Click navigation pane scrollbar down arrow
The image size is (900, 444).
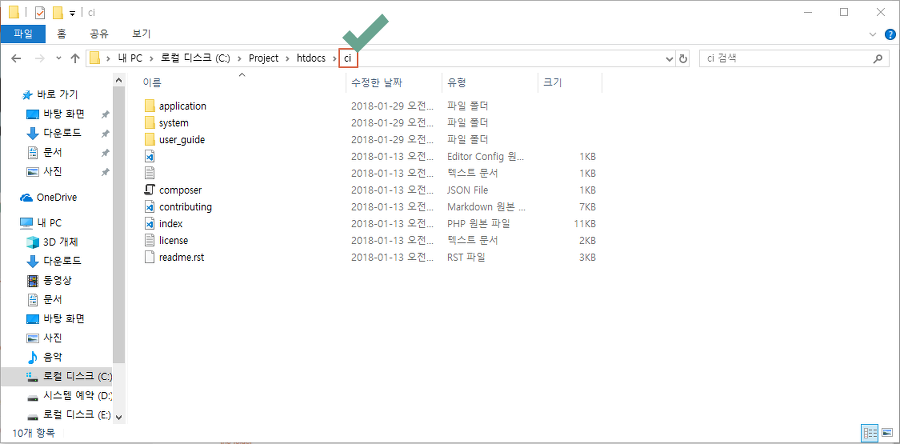click(119, 417)
